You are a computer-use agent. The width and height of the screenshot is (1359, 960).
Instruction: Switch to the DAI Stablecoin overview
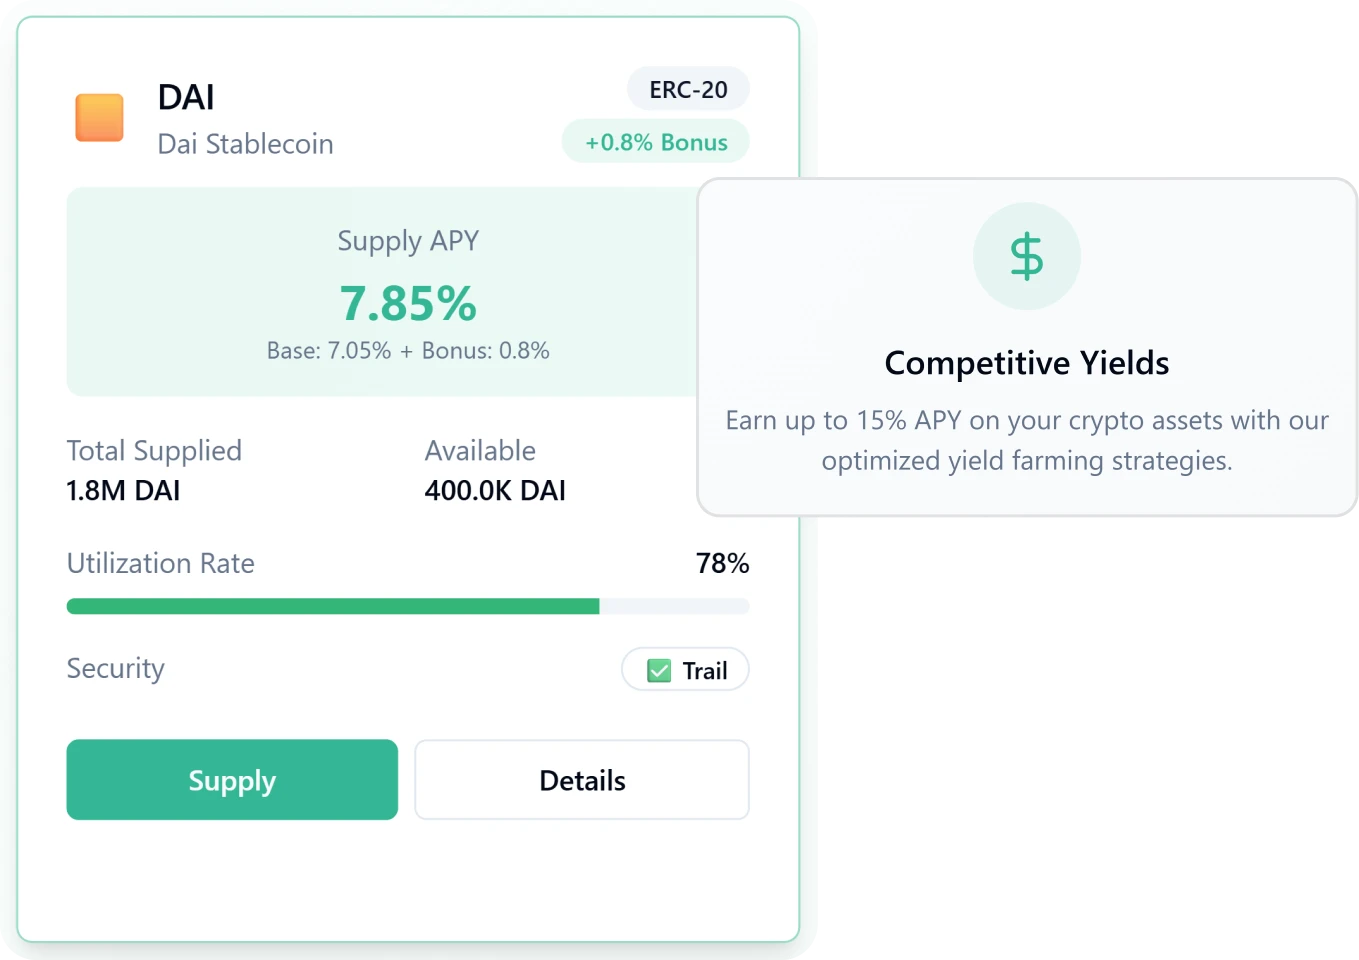tap(245, 143)
